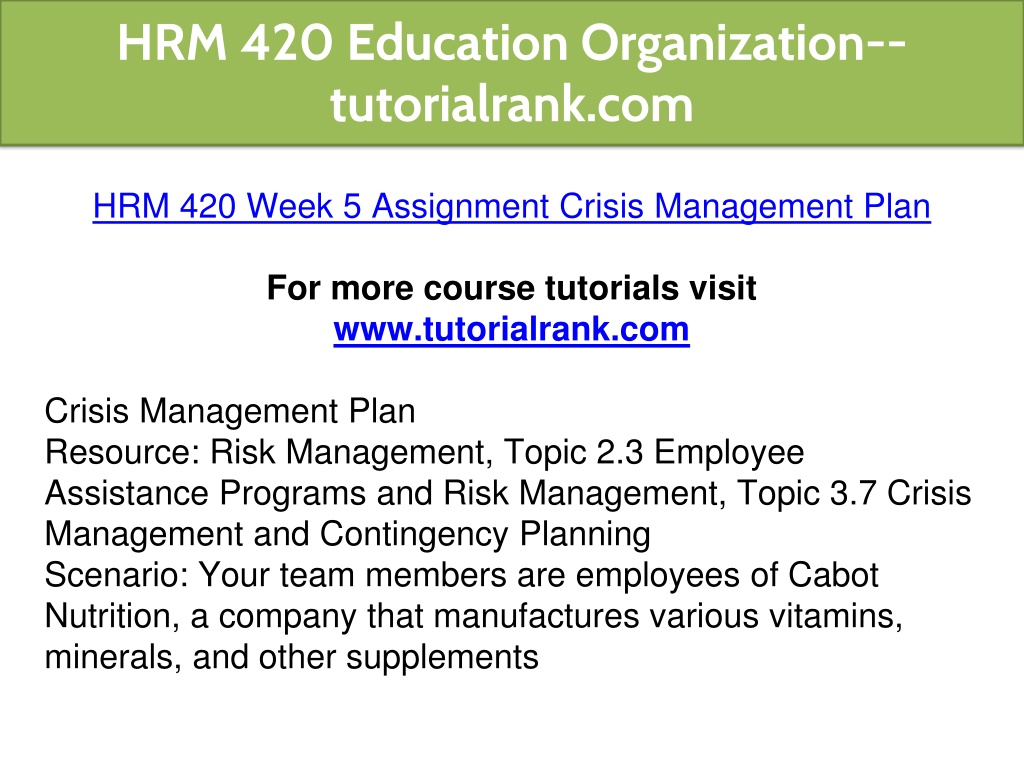Select the 'For more course tutorials visit' text
Viewport: 1024px width, 768px height.
pyautogui.click(x=511, y=288)
